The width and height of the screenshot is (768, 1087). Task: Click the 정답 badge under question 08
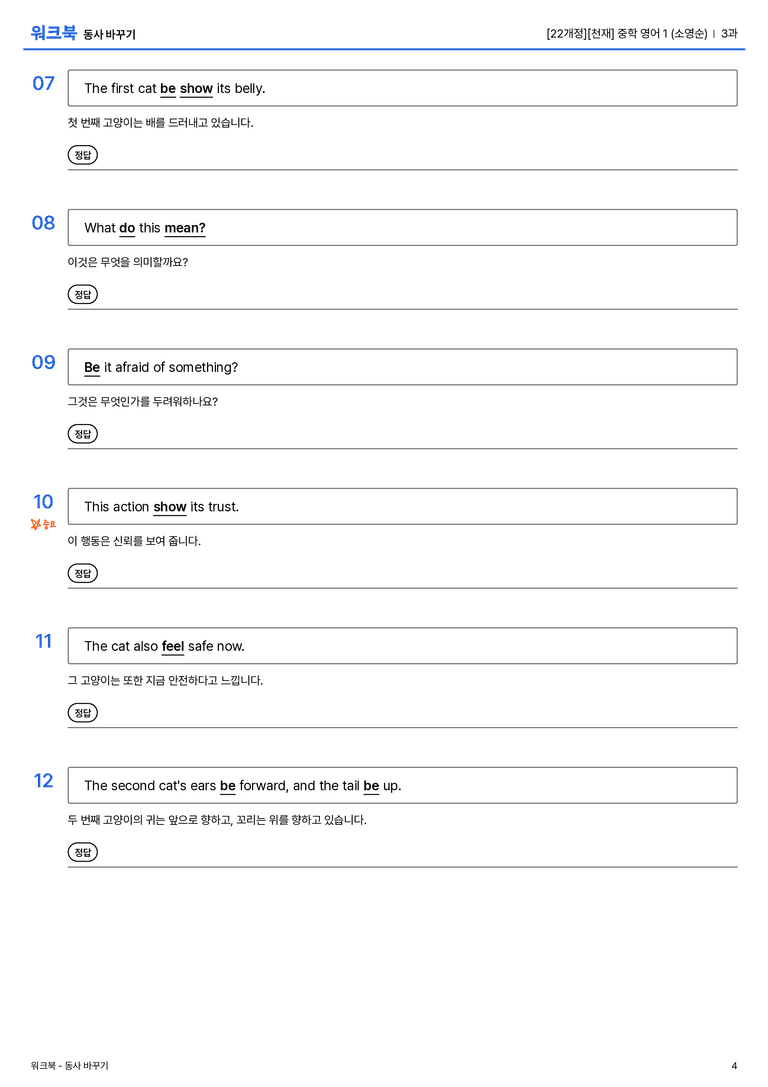tap(82, 294)
